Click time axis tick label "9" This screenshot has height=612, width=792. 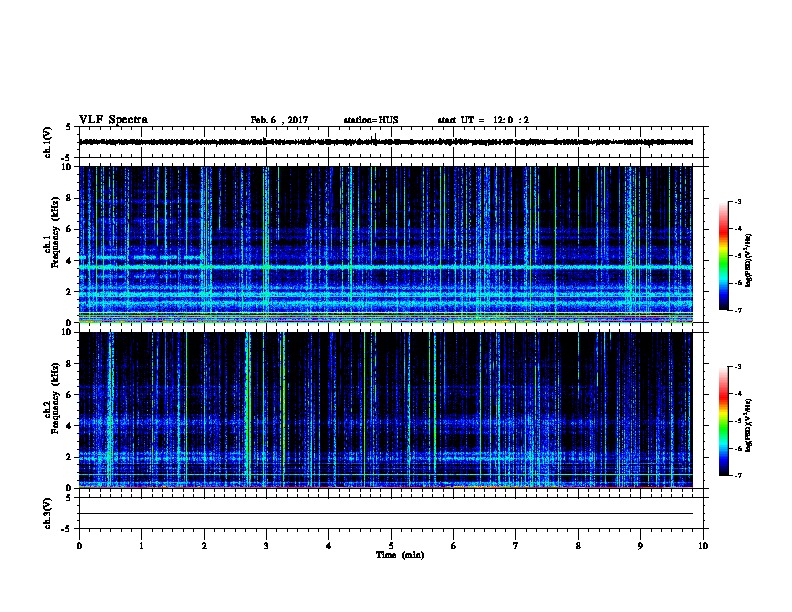640,545
